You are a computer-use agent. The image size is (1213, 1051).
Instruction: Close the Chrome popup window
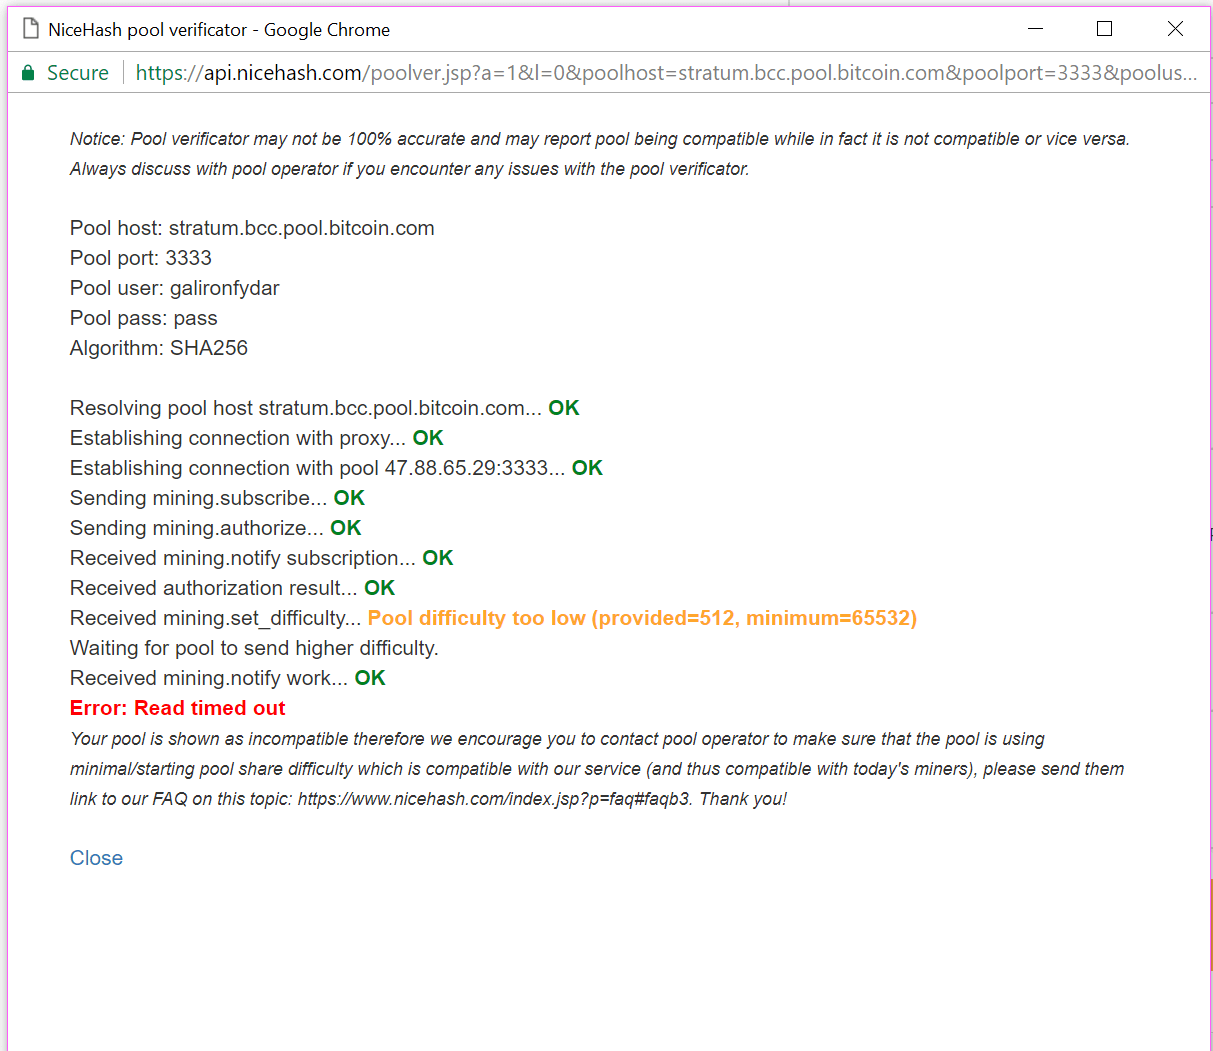[x=1175, y=29]
